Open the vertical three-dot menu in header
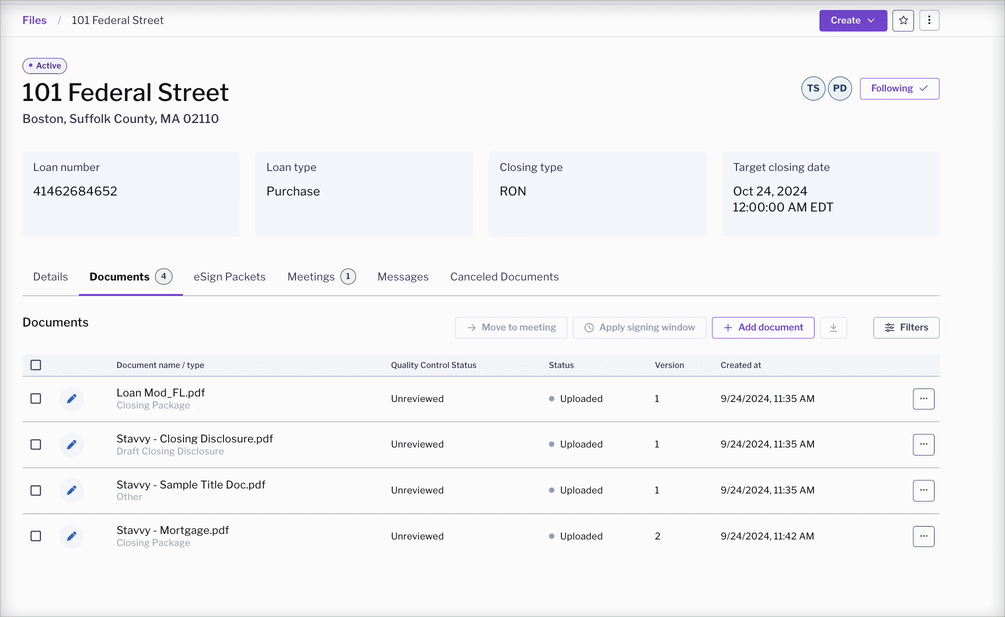 [x=929, y=21]
